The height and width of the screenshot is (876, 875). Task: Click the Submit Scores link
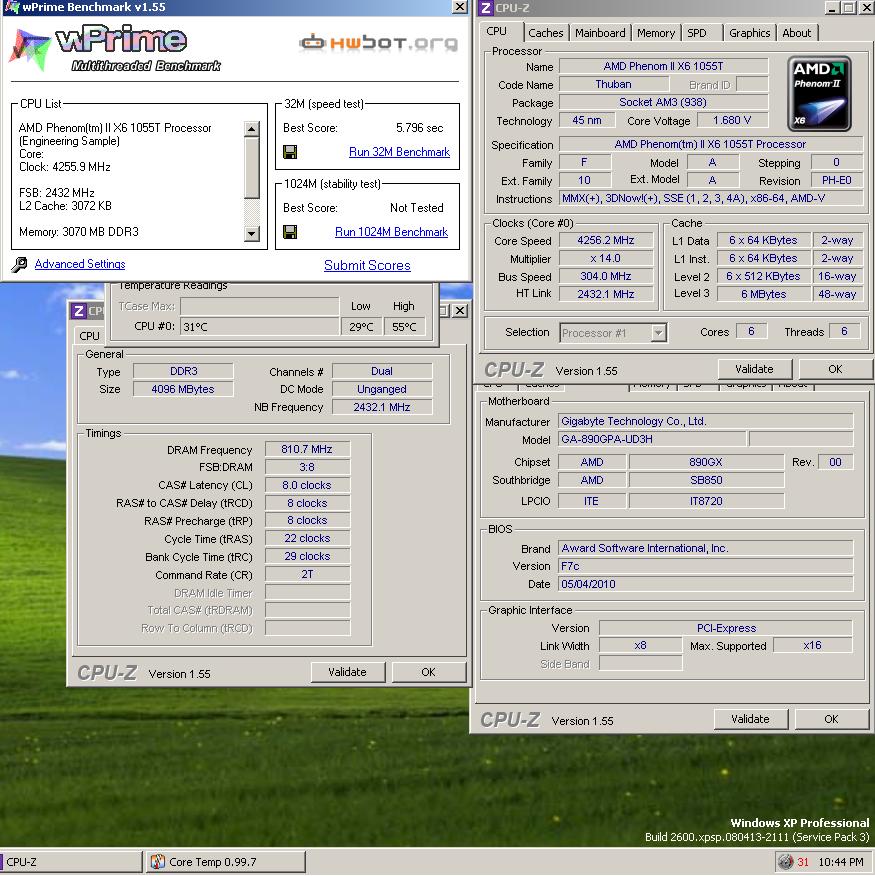(x=367, y=265)
